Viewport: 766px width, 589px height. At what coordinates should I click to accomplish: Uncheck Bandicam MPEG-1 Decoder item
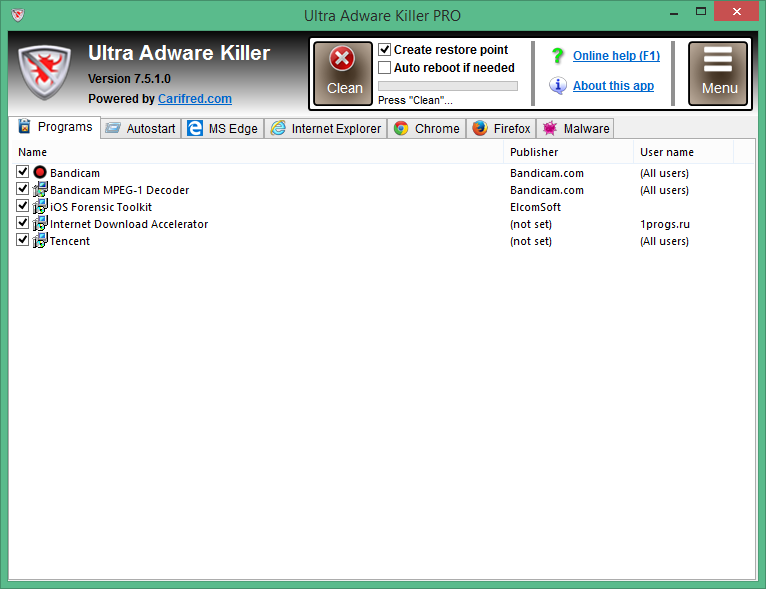(23, 190)
